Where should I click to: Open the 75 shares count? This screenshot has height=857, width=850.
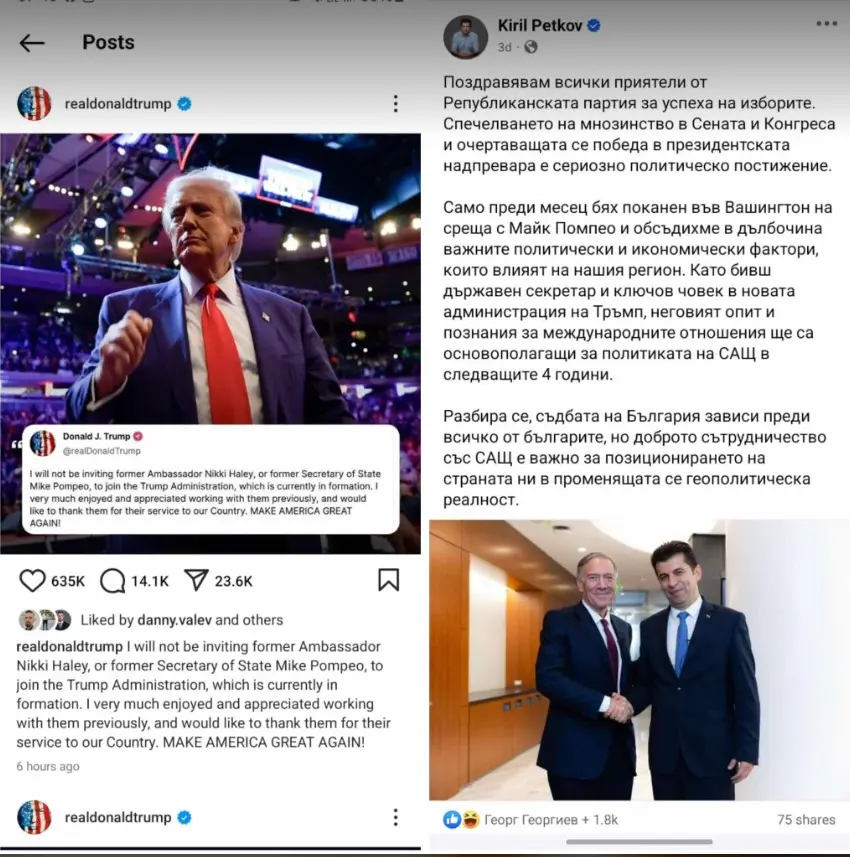pyautogui.click(x=806, y=819)
